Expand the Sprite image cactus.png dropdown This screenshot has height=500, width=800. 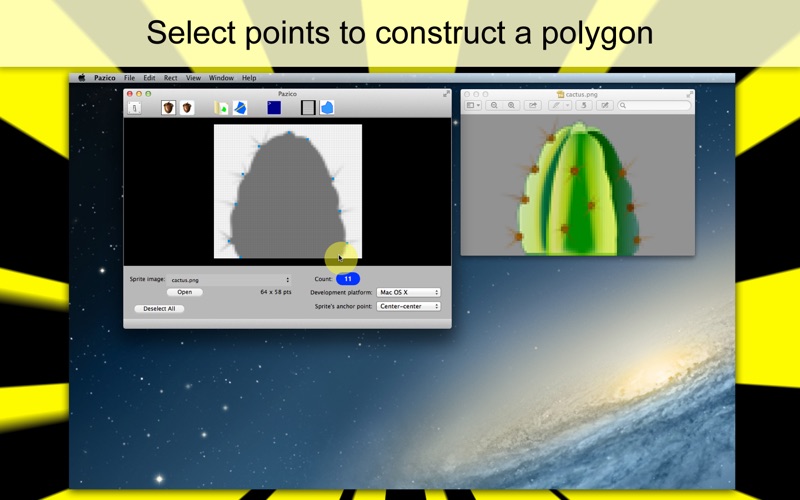pos(230,280)
